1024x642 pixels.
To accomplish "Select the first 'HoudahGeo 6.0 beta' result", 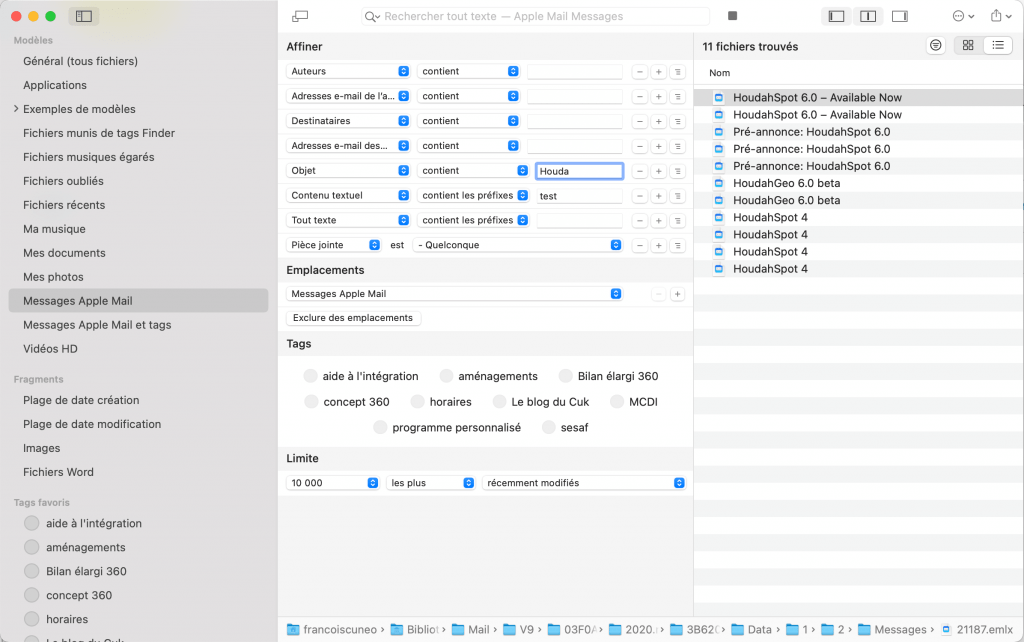I will pyautogui.click(x=859, y=184).
